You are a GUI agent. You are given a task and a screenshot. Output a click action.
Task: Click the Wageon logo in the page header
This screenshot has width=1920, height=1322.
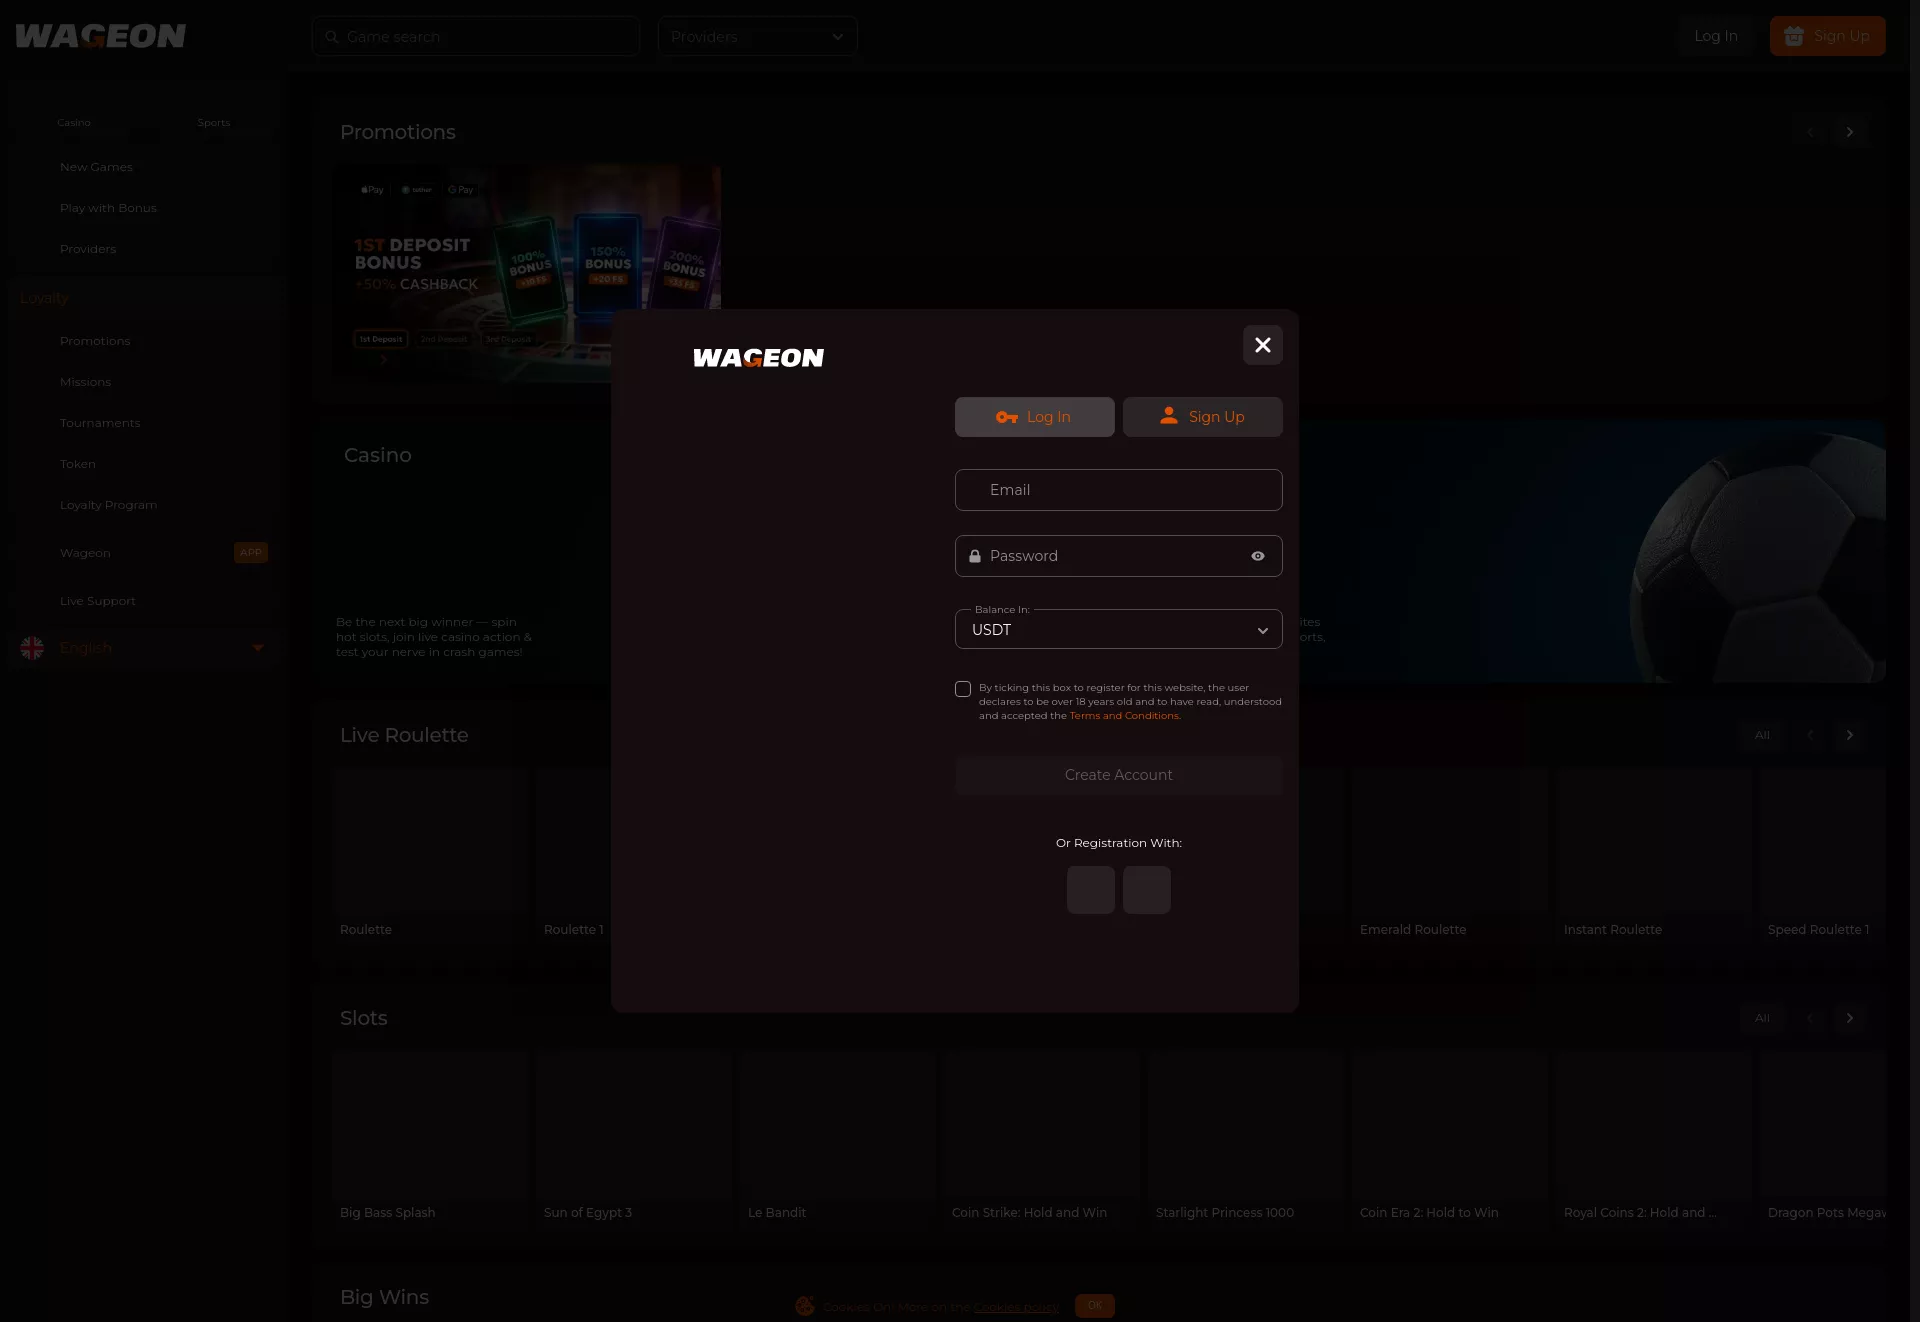(x=100, y=36)
